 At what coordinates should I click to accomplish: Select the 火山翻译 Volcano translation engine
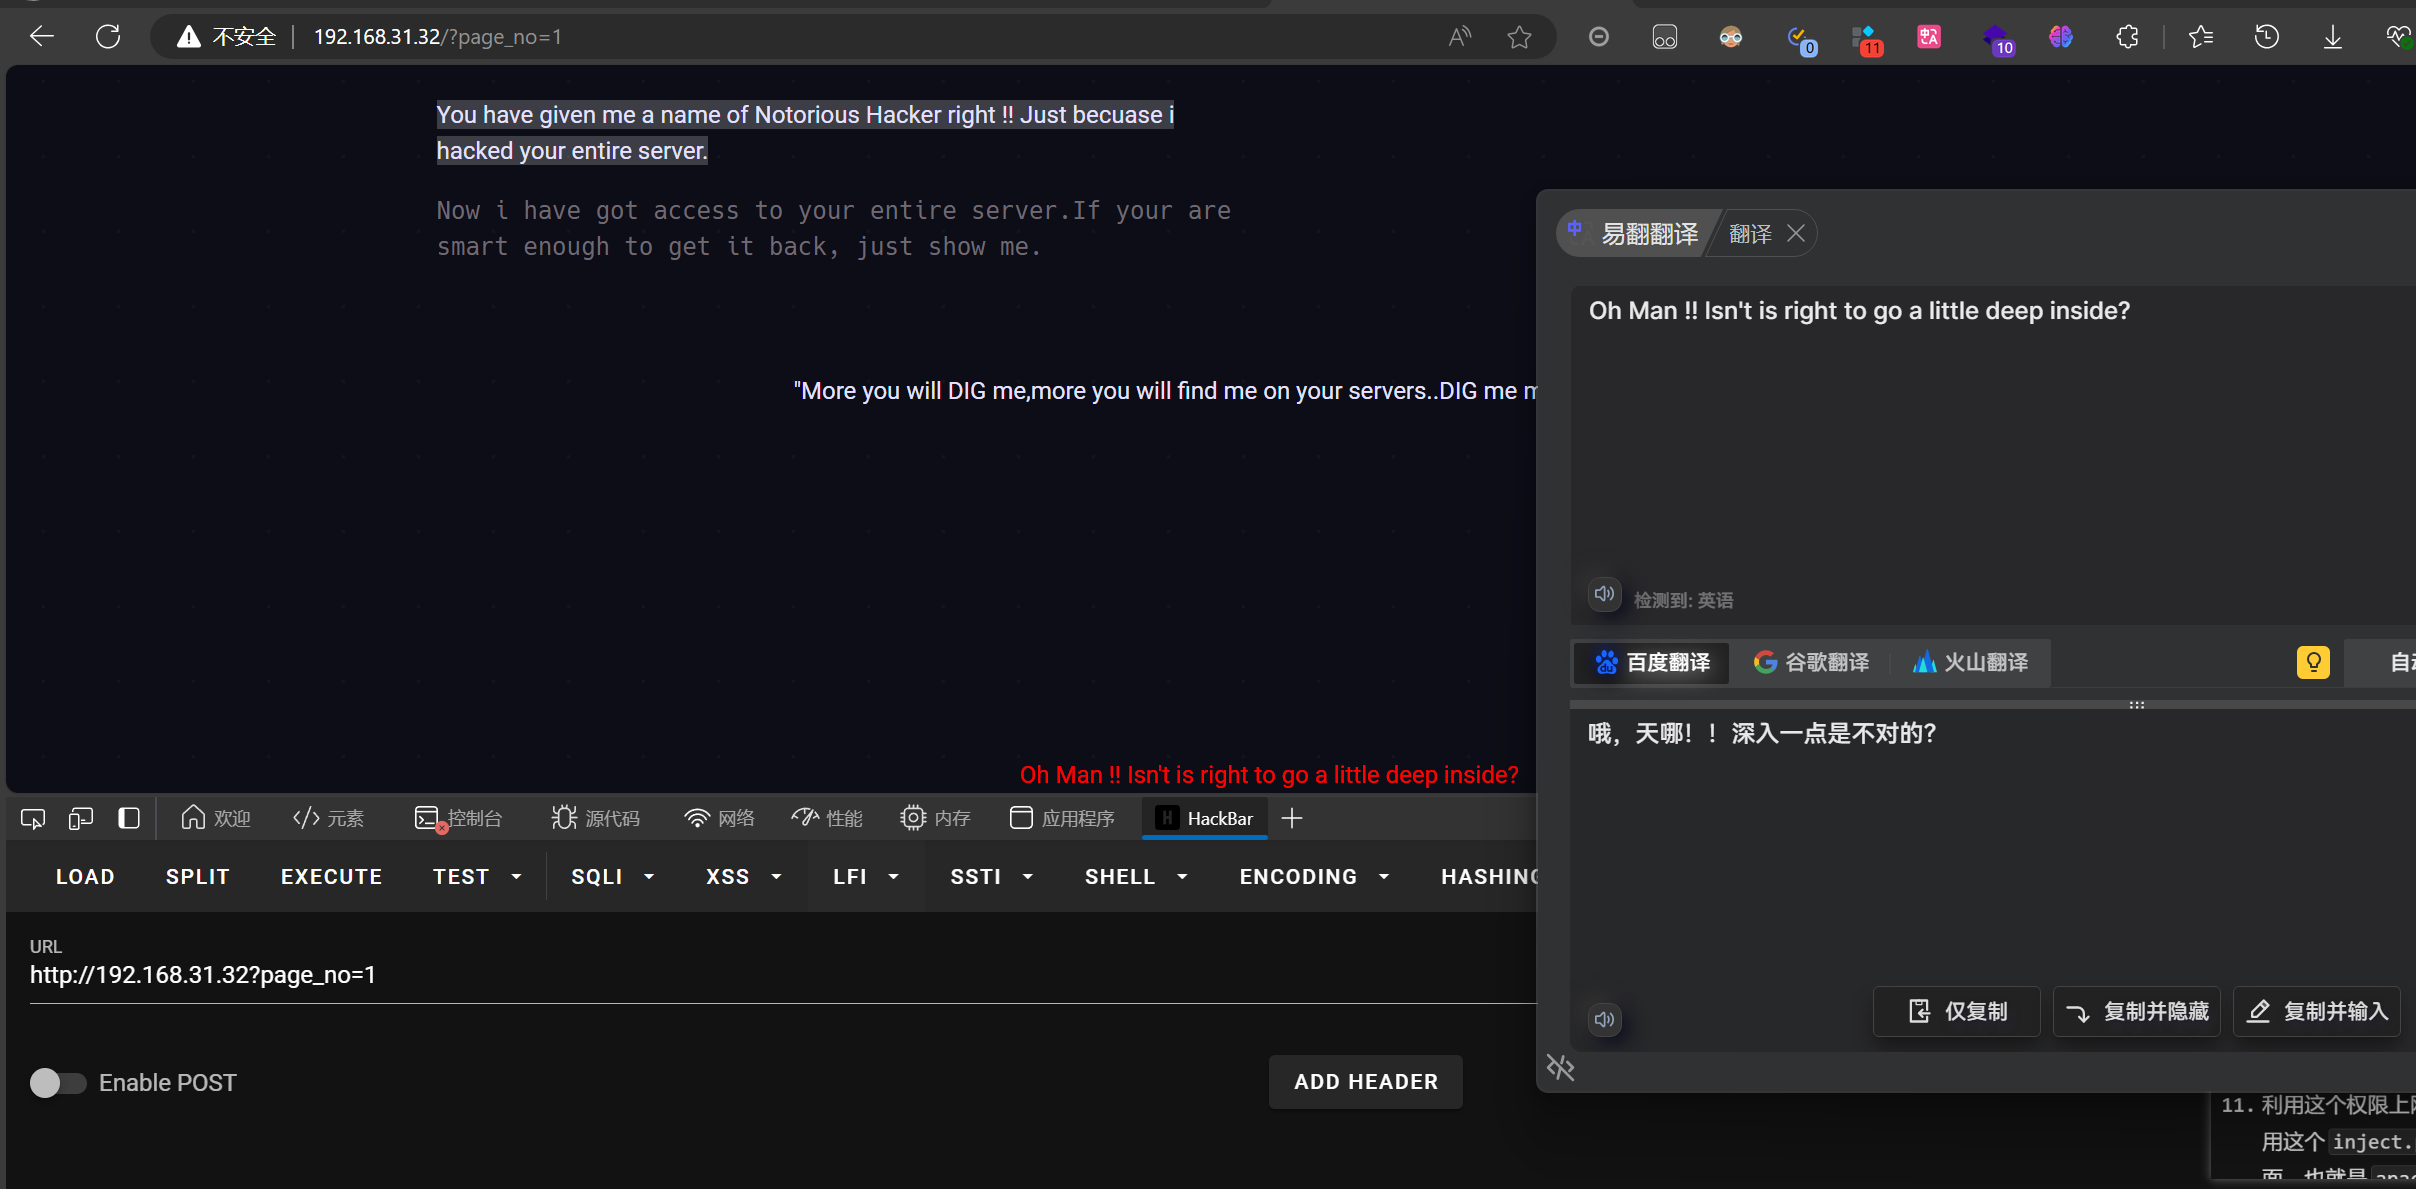coord(1970,663)
